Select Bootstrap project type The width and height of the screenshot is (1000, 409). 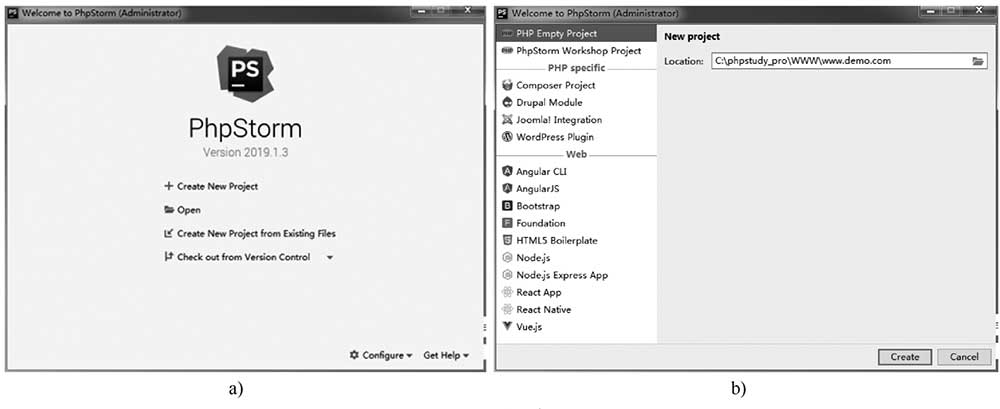tap(576, 205)
